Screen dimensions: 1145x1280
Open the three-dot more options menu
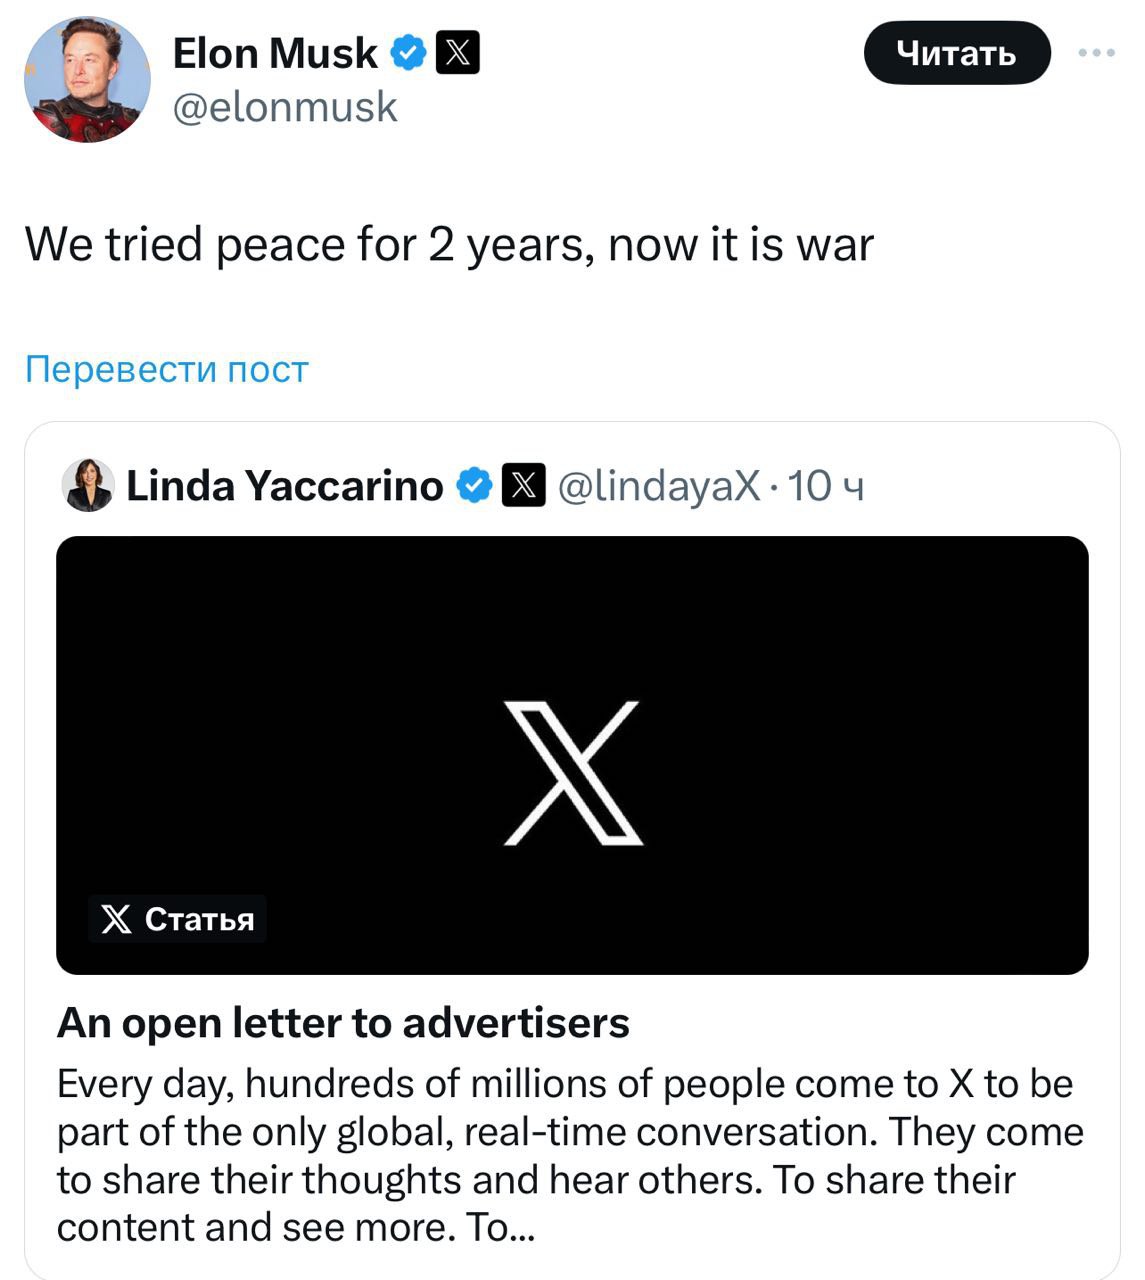1097,53
